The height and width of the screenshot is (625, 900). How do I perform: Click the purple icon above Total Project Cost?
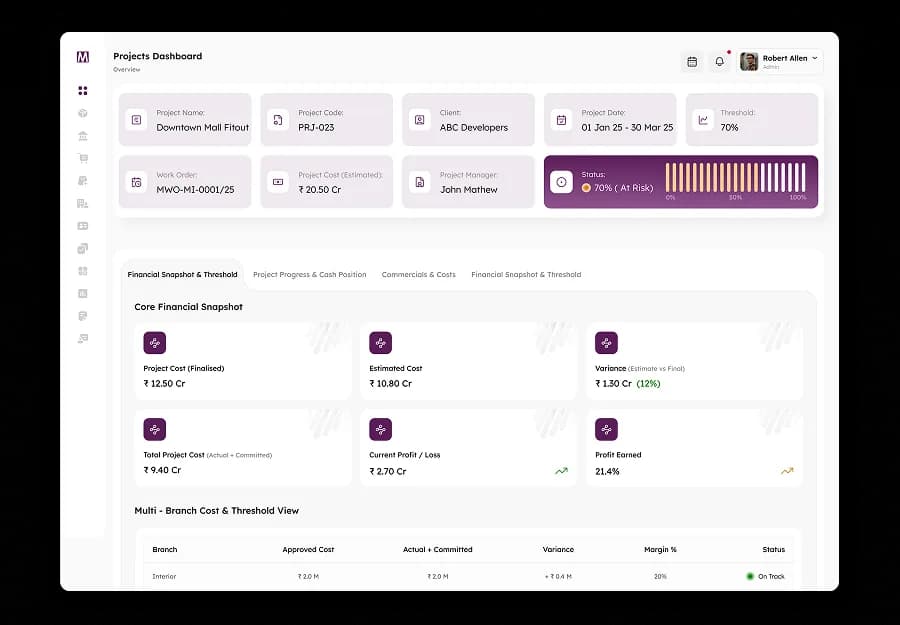coord(154,429)
